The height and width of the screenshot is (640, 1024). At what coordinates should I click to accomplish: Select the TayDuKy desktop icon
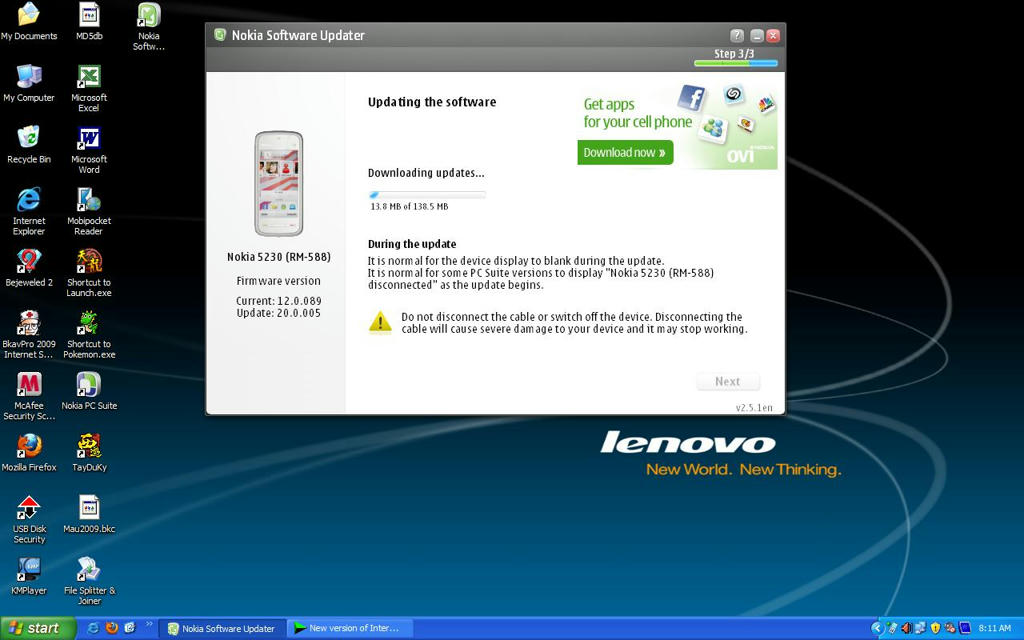(89, 453)
